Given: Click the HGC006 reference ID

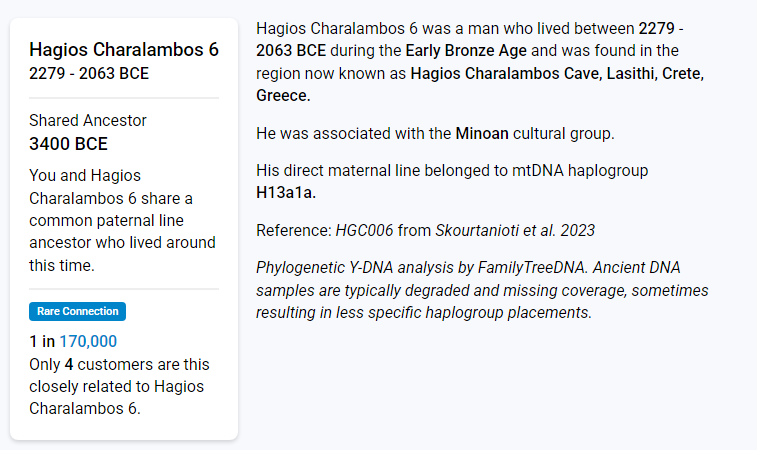Looking at the screenshot, I should click(x=364, y=230).
